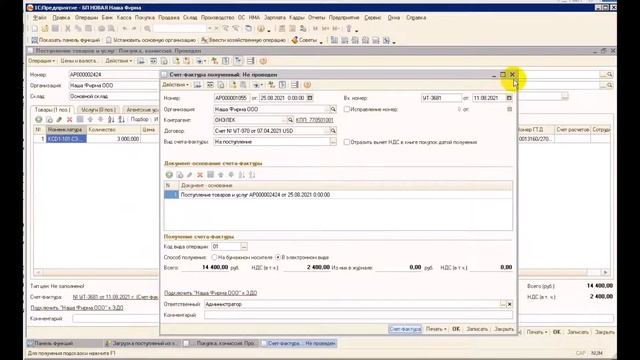Click green add row icon in receipt goods table
Screen dimensions: 640x360
click(x=39, y=120)
